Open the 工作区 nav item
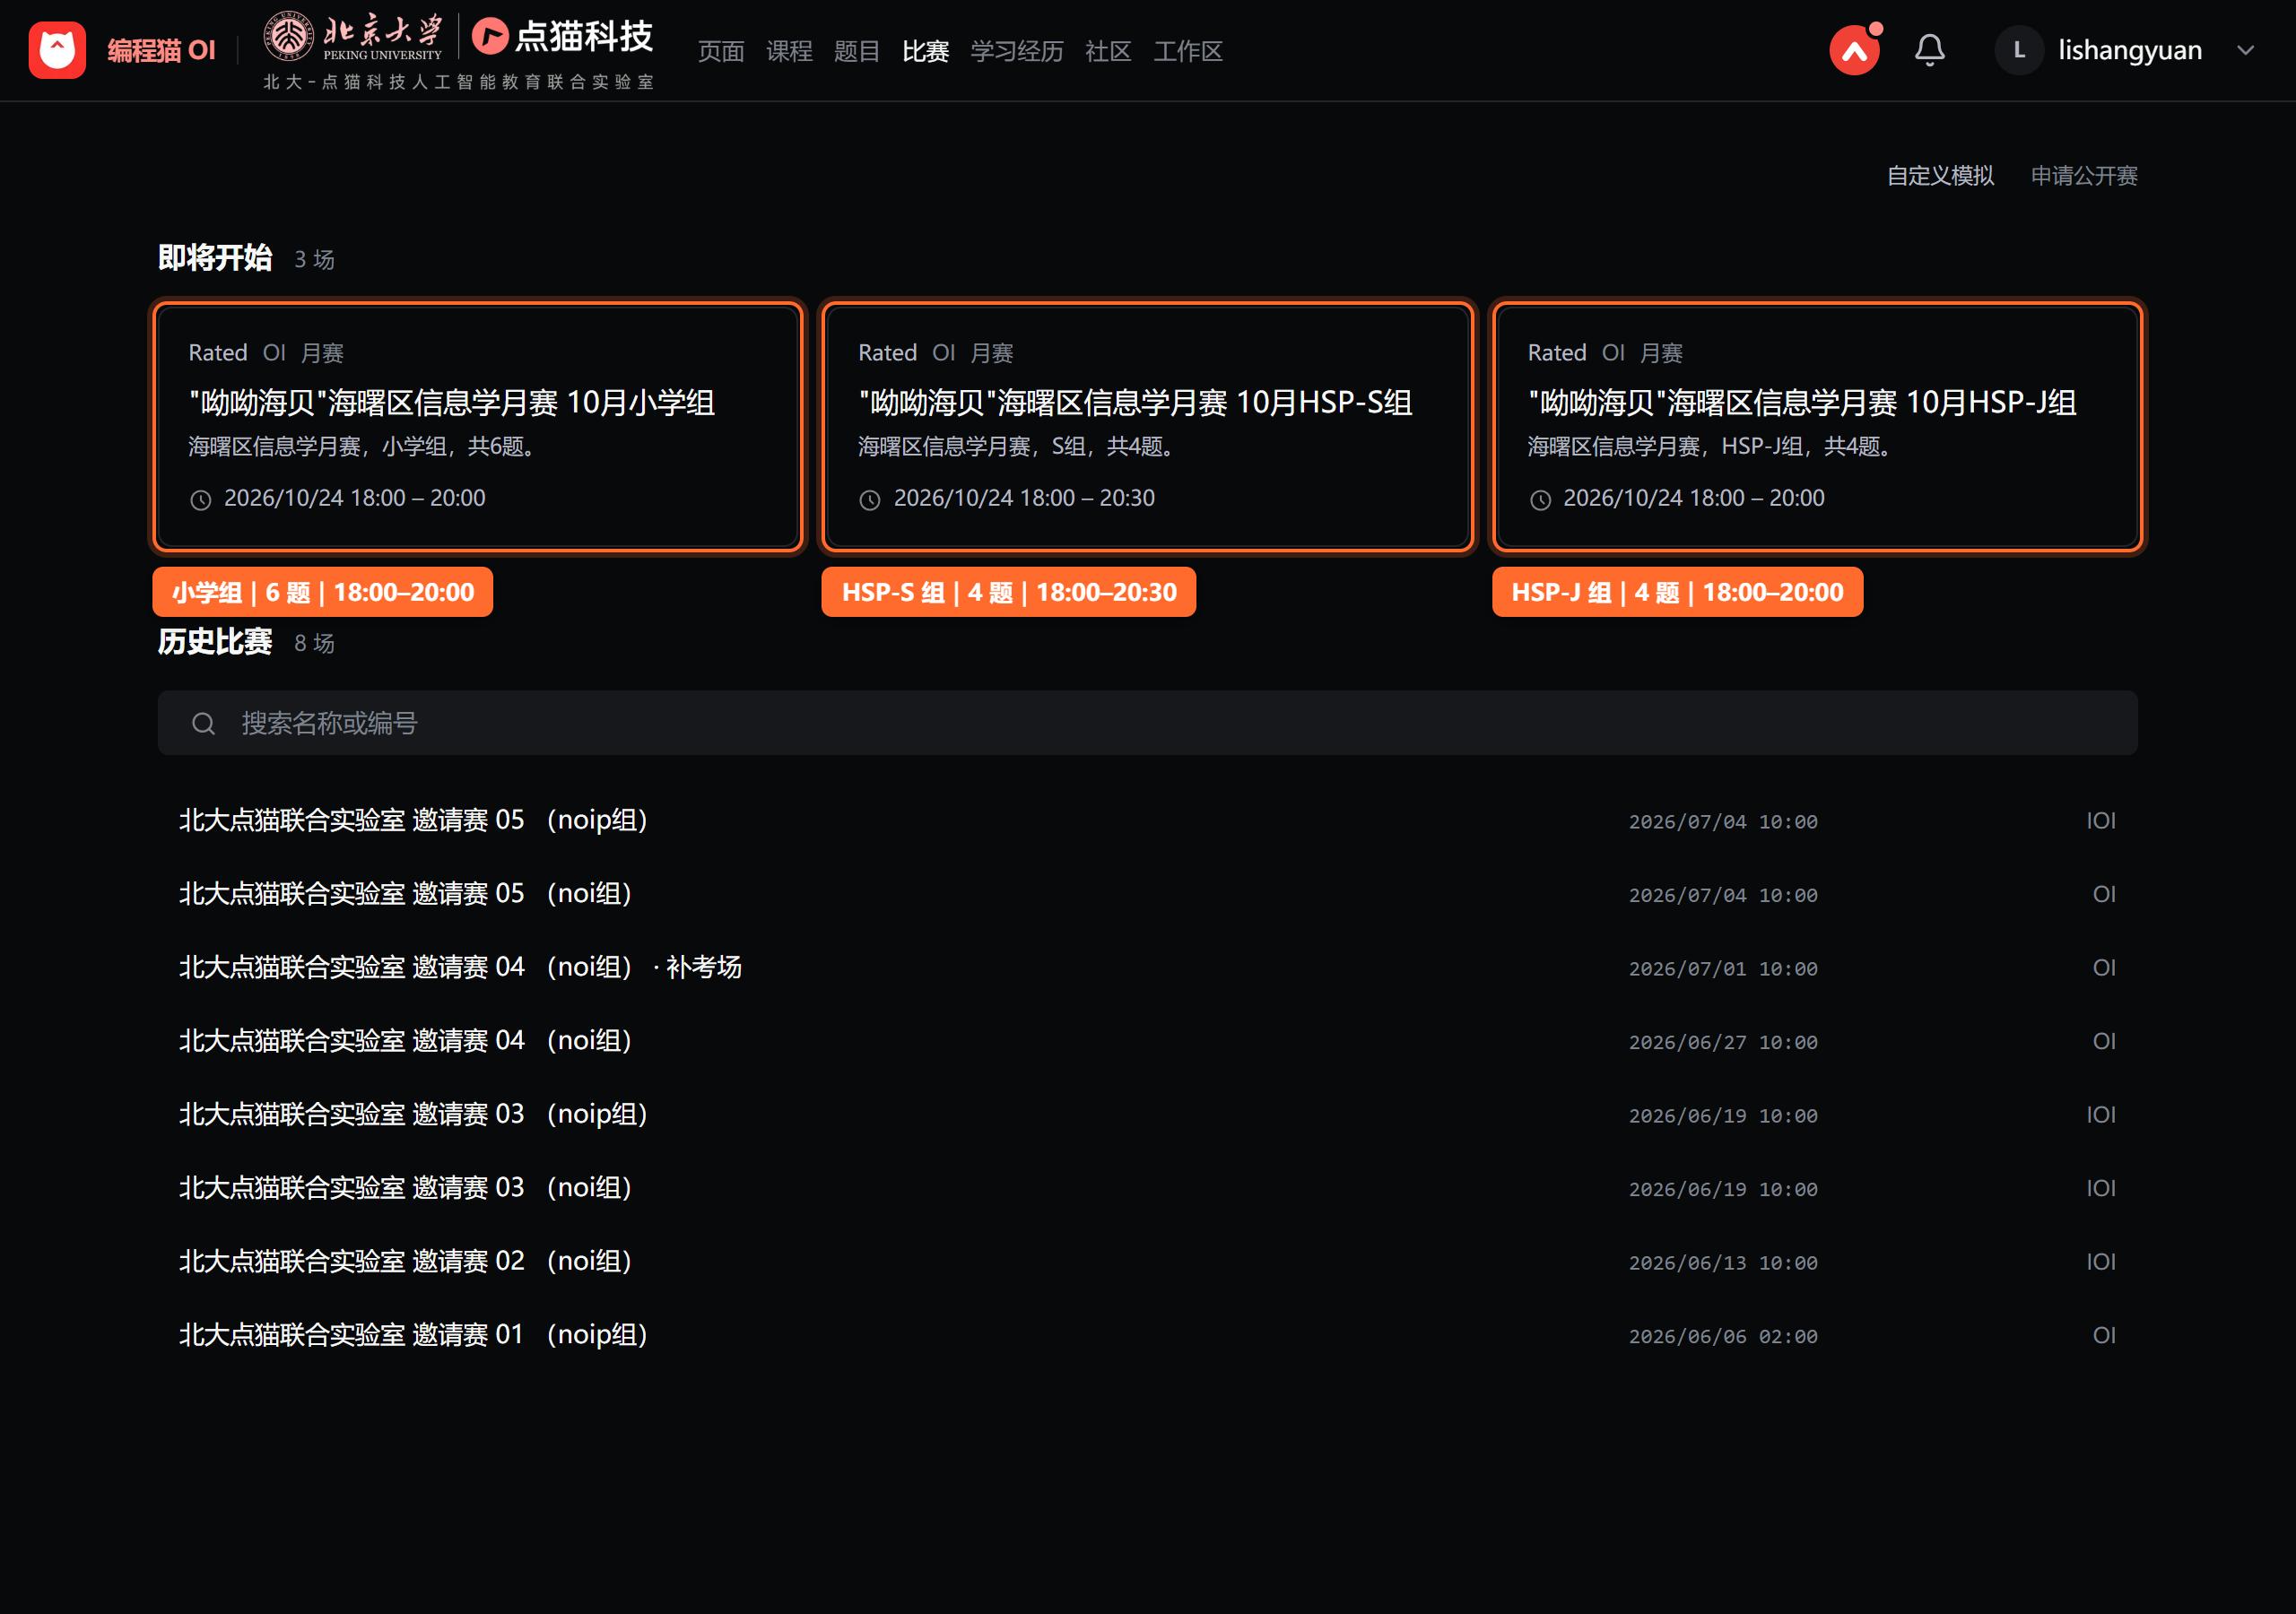The width and height of the screenshot is (2296, 1614). click(x=1188, y=51)
